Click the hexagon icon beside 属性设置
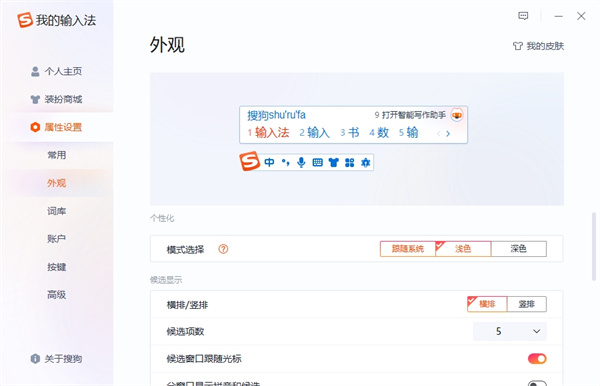Image resolution: width=600 pixels, height=386 pixels. tap(35, 127)
